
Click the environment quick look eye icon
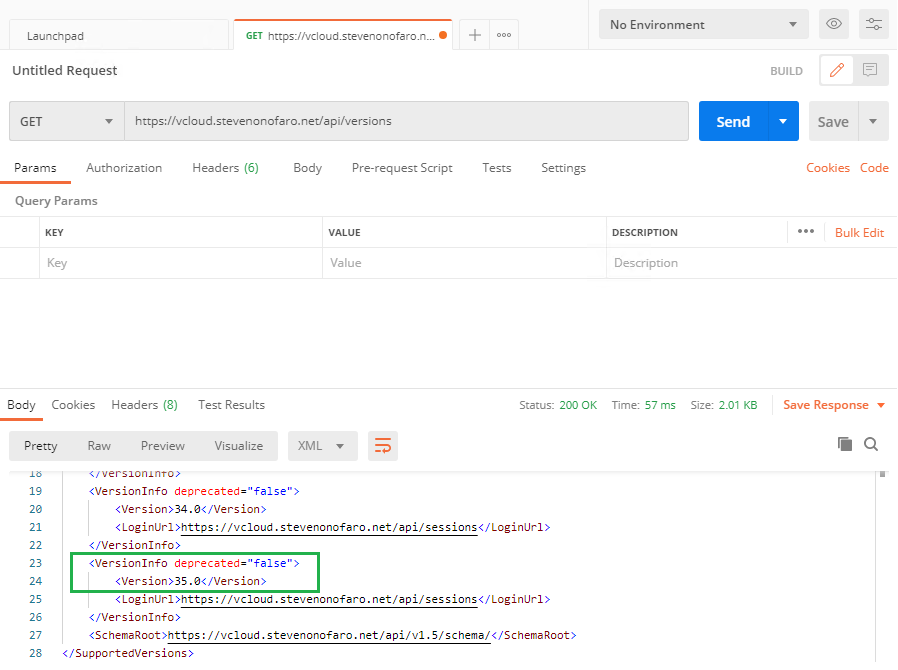coord(832,24)
